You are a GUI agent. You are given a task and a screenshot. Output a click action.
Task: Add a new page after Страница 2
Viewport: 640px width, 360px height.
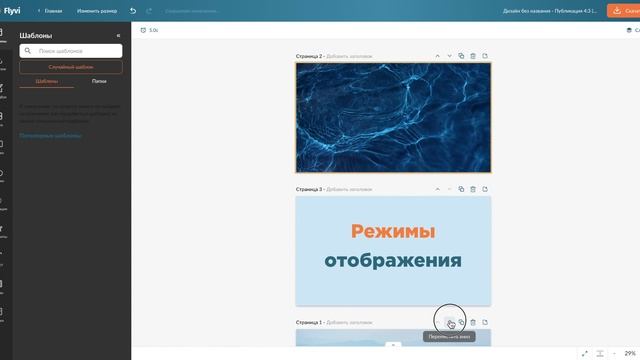click(485, 56)
